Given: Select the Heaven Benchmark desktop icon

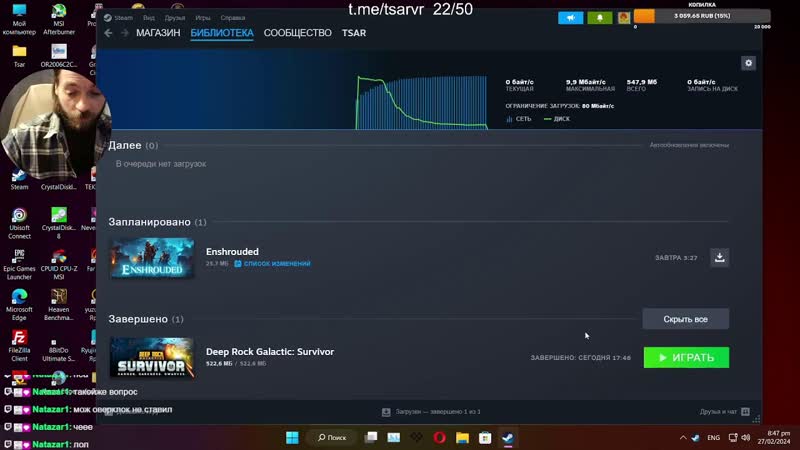Looking at the screenshot, I should click(59, 305).
